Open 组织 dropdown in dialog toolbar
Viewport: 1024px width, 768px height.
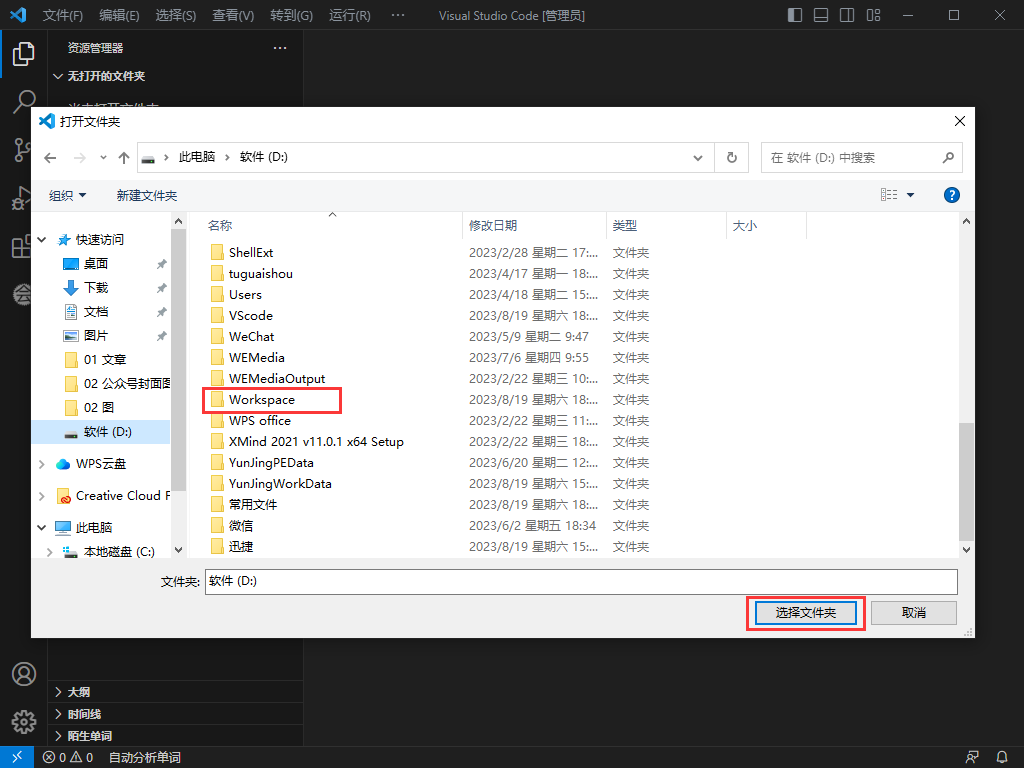(x=67, y=195)
